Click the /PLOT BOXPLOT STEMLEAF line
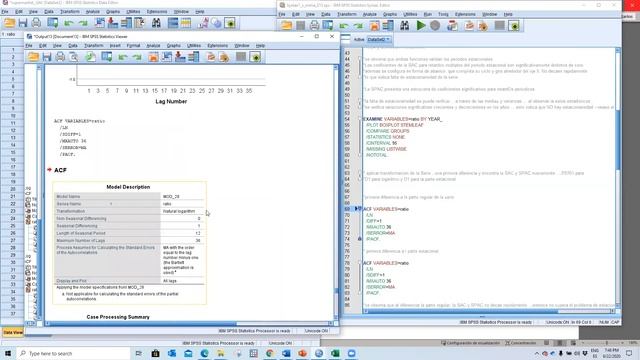This screenshot has width=640, height=360. click(395, 125)
